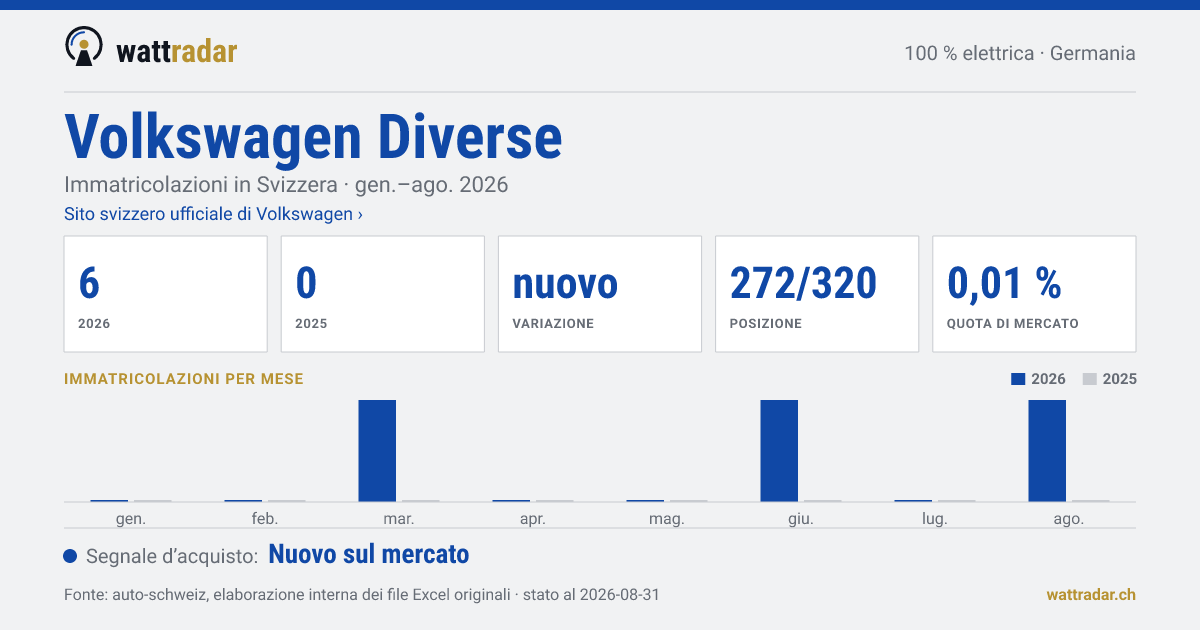Select the Variazione card showing nuovo
Screen dimensions: 1200x630
(600, 294)
